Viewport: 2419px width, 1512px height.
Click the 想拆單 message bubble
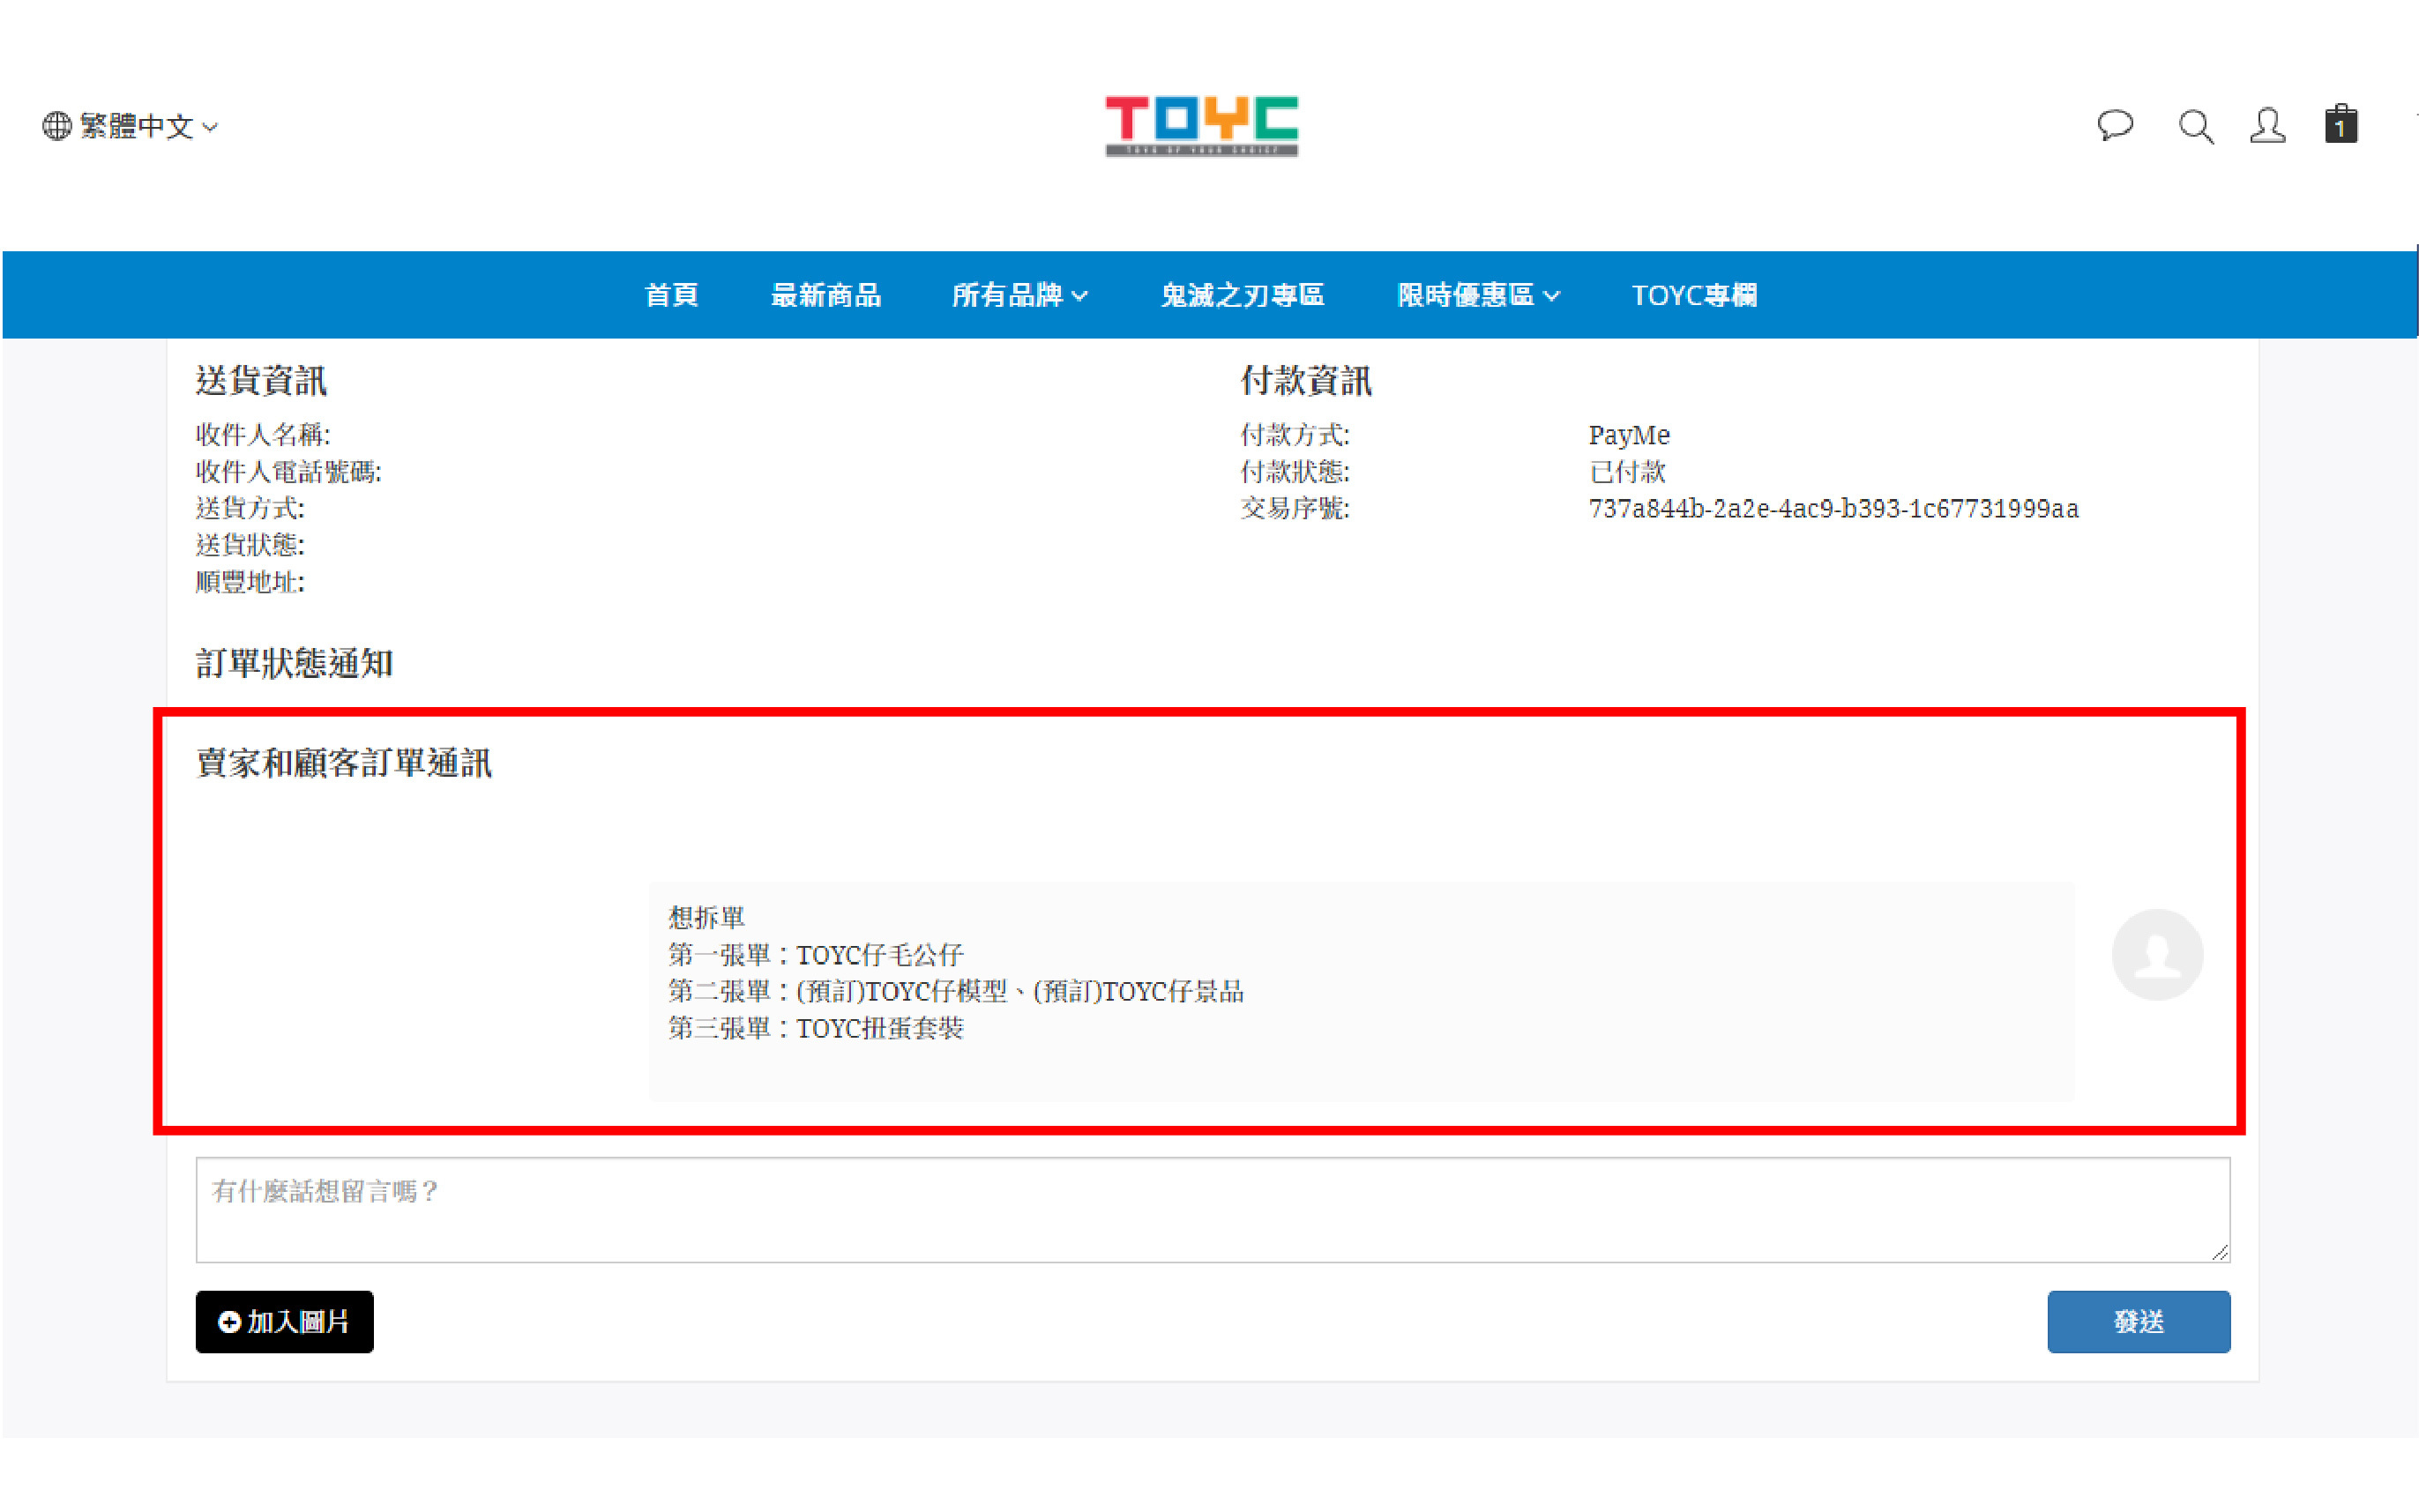tap(1360, 990)
